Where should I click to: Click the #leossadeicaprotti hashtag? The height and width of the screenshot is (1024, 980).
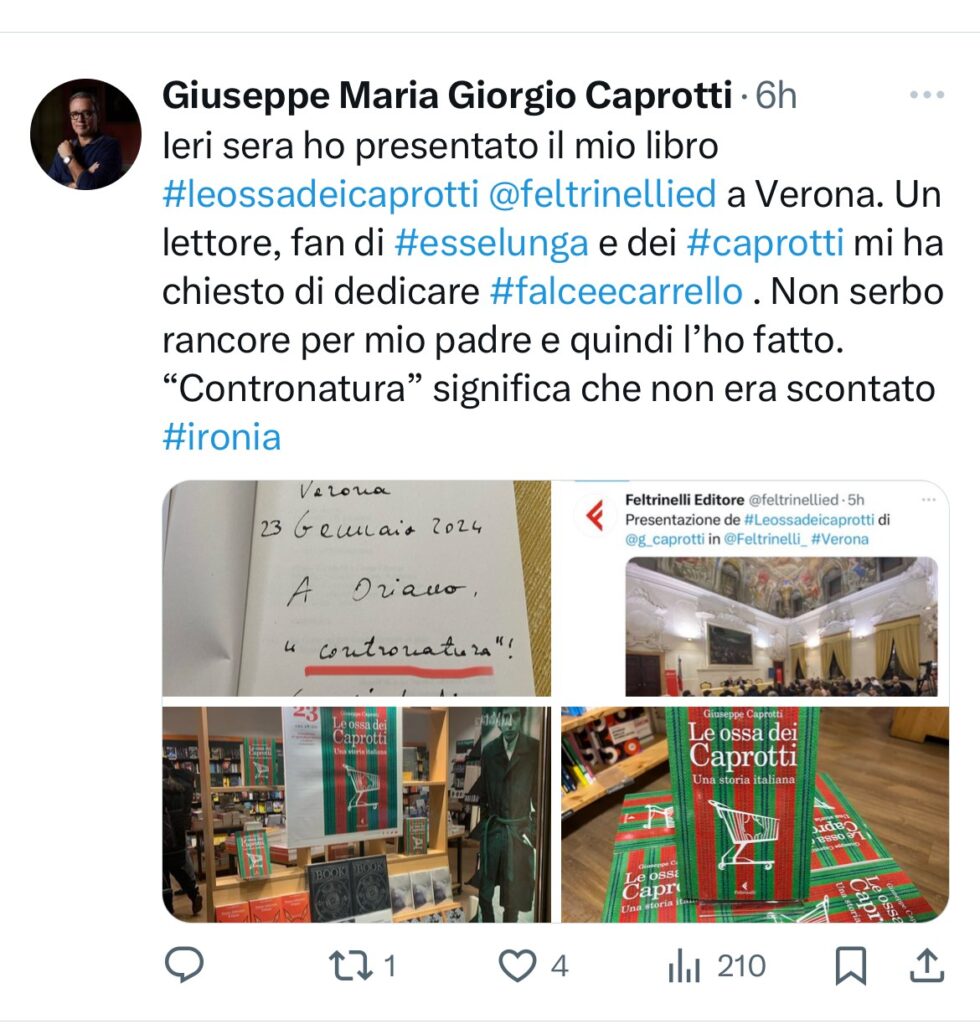[321, 194]
